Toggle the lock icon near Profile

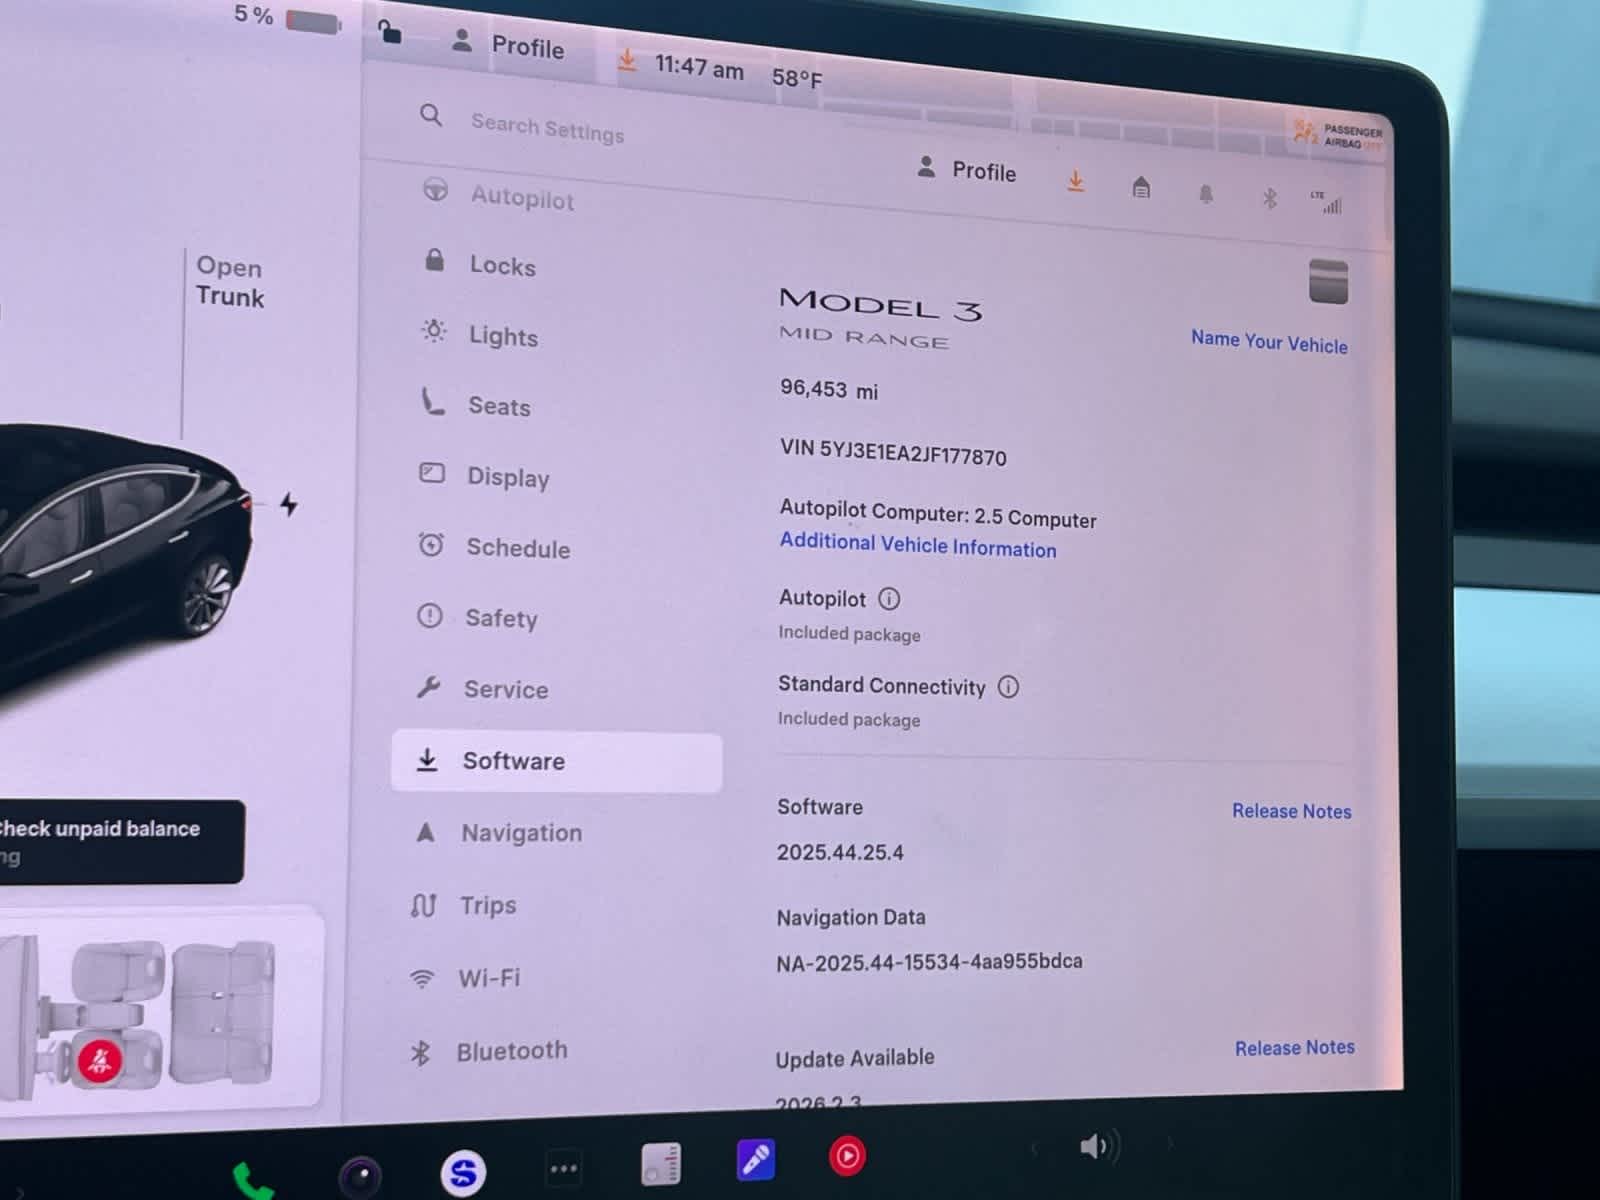click(388, 33)
